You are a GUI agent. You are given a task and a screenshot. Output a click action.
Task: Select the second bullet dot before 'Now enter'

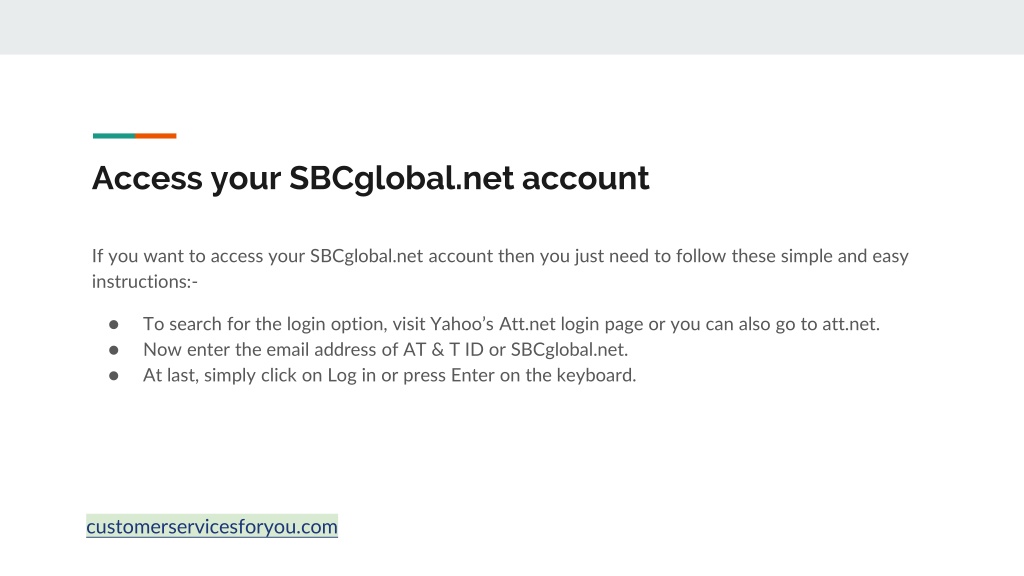click(x=114, y=350)
